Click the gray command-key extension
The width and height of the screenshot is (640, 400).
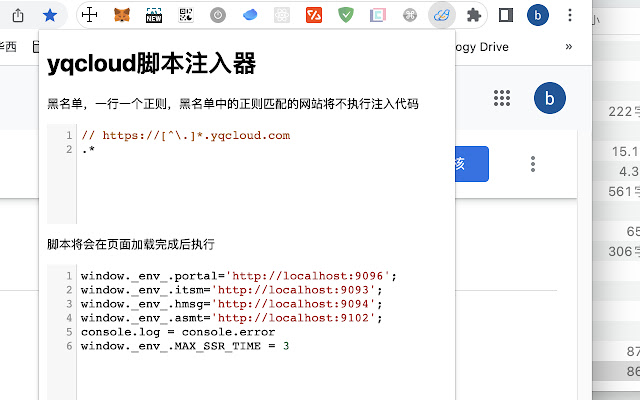pyautogui.click(x=410, y=16)
